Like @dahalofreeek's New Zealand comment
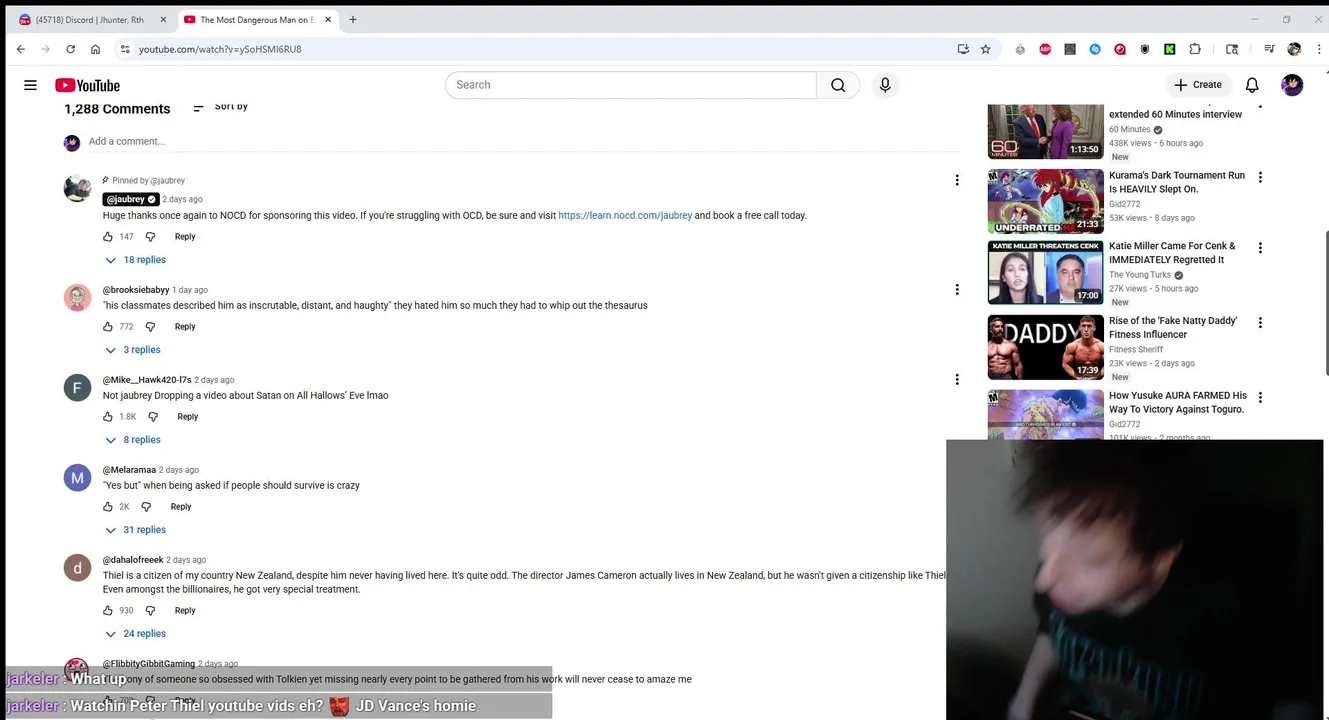Image resolution: width=1329 pixels, height=720 pixels. 108,611
